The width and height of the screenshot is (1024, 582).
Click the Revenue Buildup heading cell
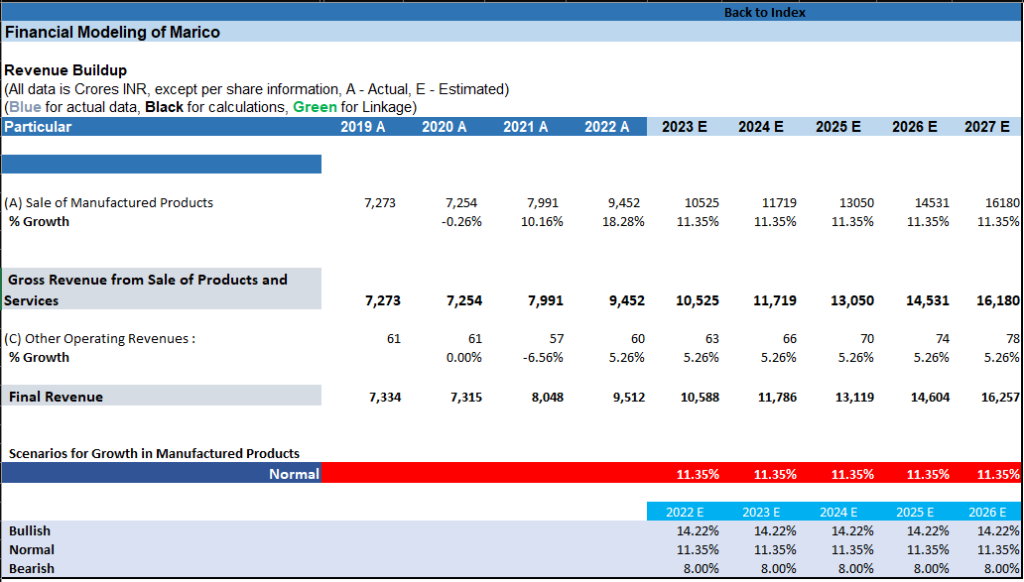pos(65,71)
